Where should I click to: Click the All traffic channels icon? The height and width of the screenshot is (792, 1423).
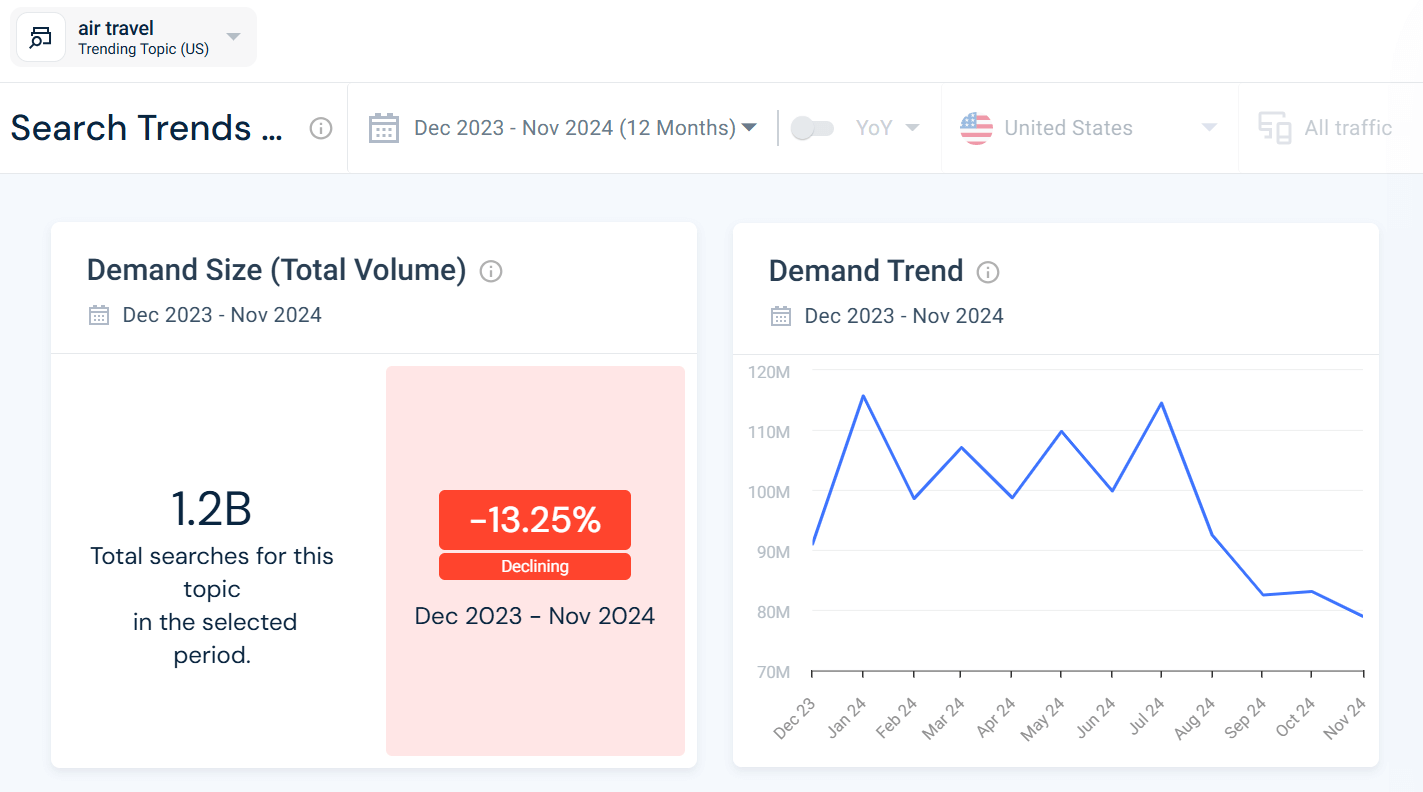pos(1275,127)
